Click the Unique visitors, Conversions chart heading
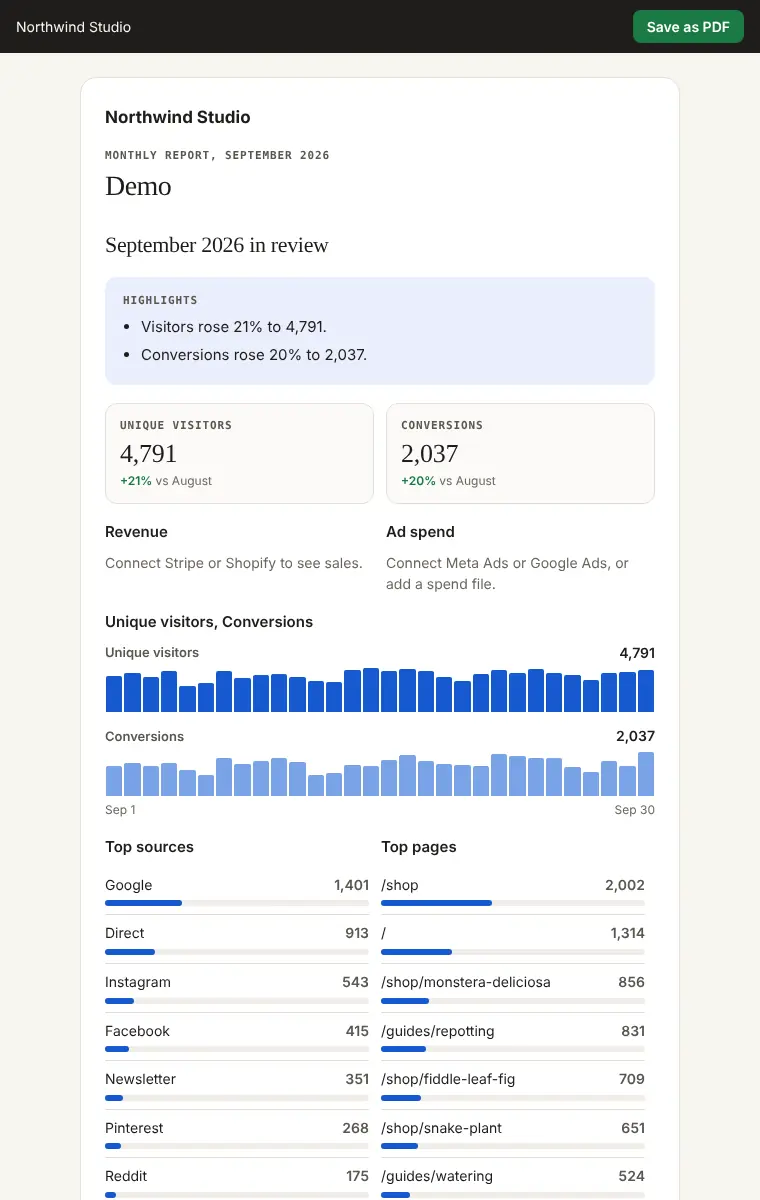Screen dimensions: 760x1200 pyautogui.click(x=209, y=622)
